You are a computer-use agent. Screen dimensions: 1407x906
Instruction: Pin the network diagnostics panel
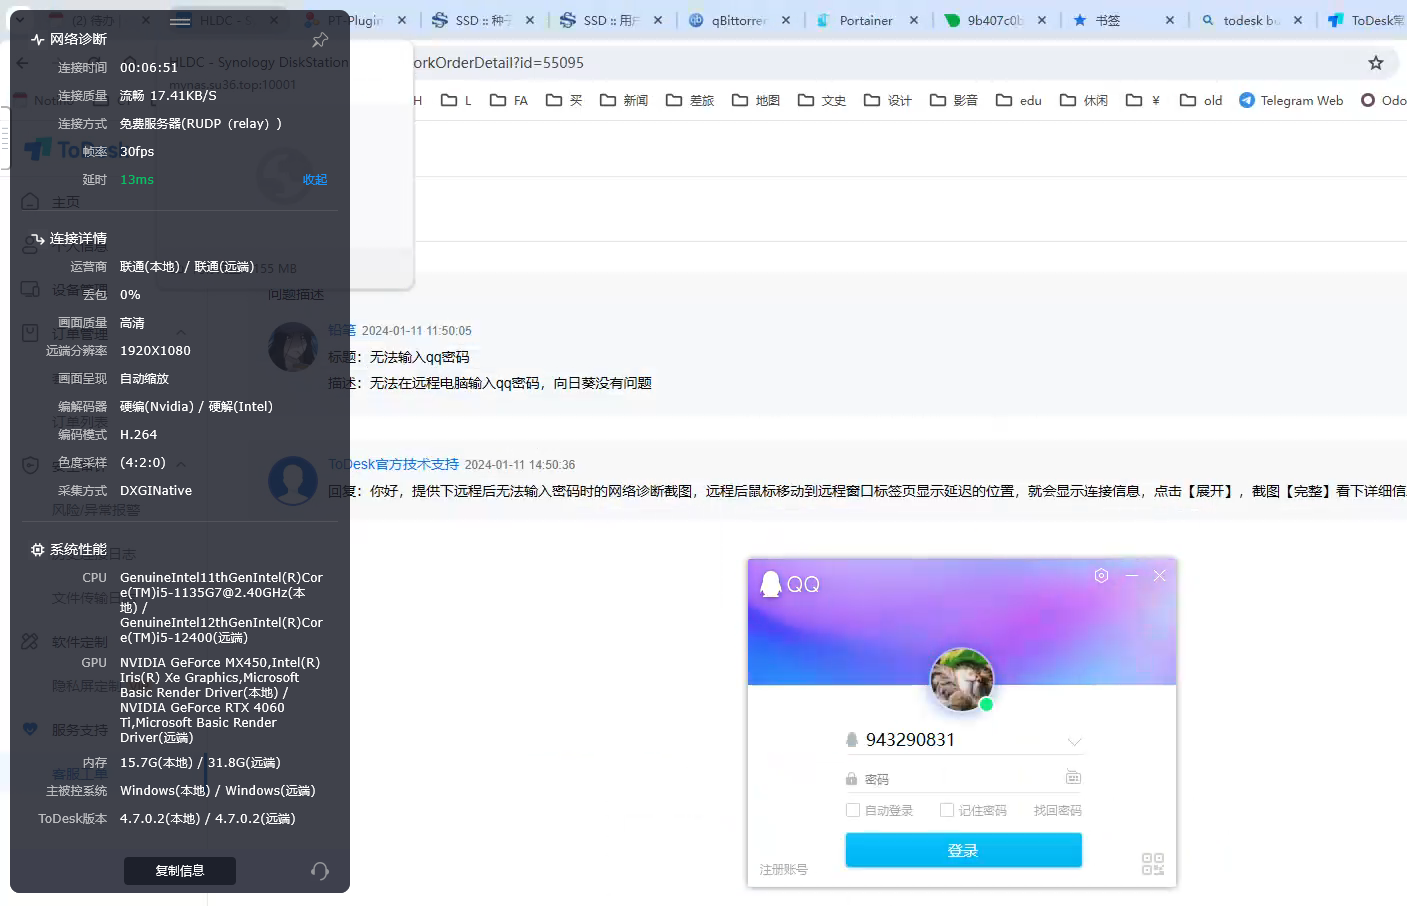[x=320, y=40]
